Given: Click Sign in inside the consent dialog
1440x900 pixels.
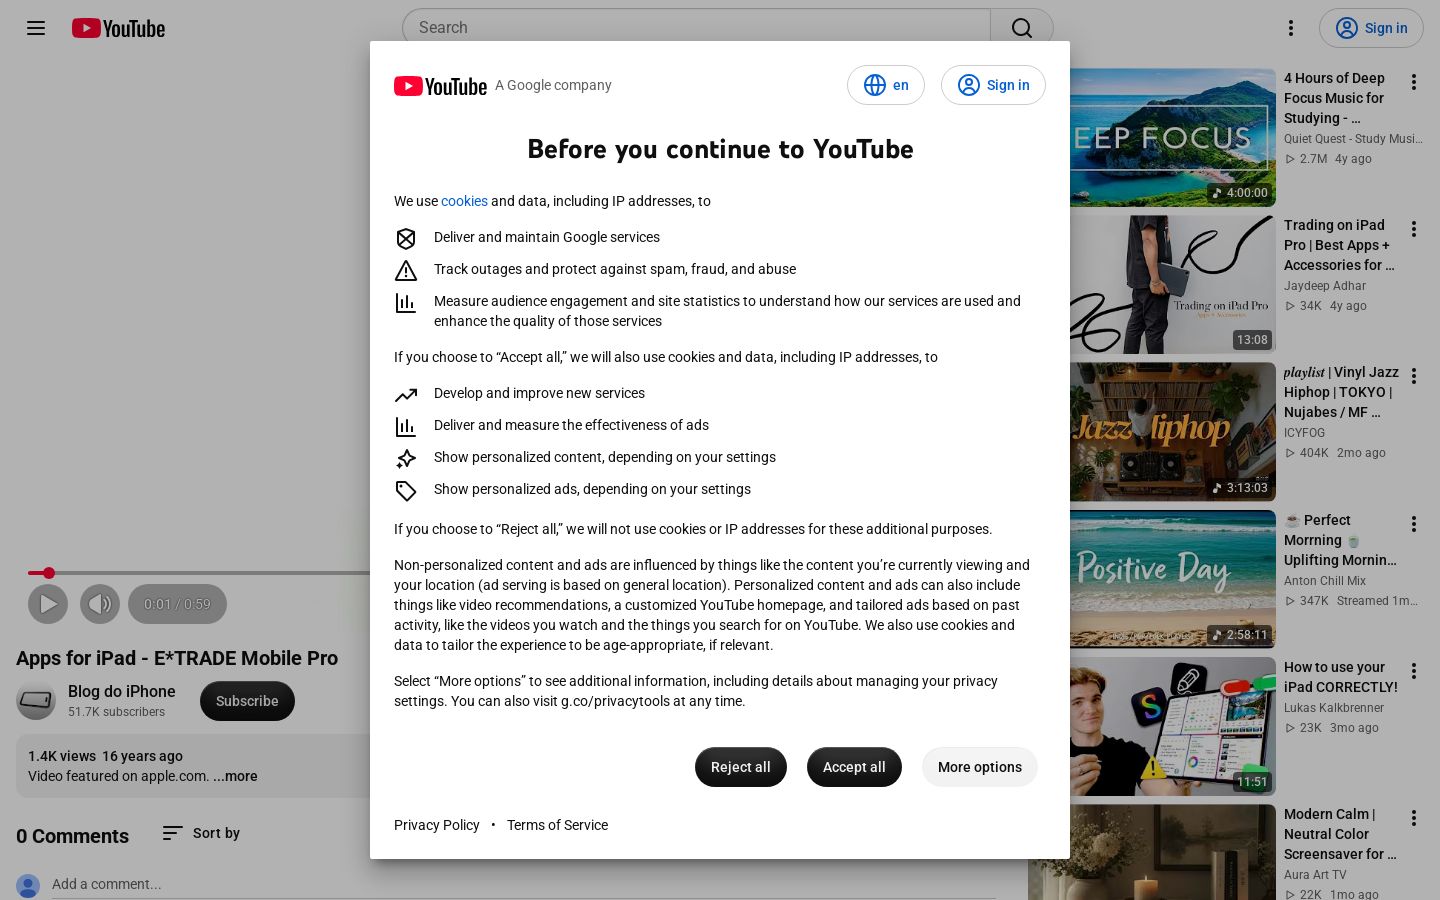Looking at the screenshot, I should pos(993,85).
